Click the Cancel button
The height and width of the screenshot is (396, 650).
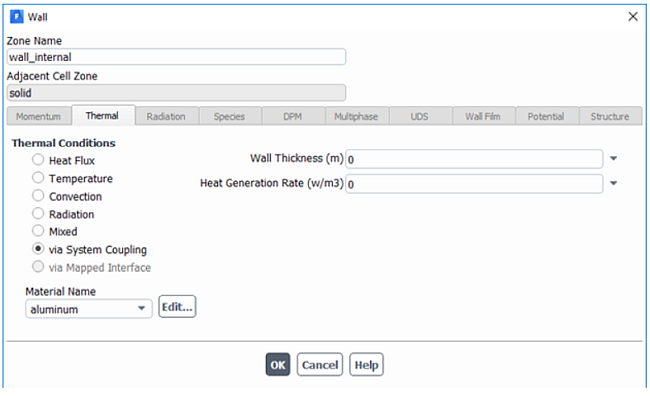coord(320,364)
